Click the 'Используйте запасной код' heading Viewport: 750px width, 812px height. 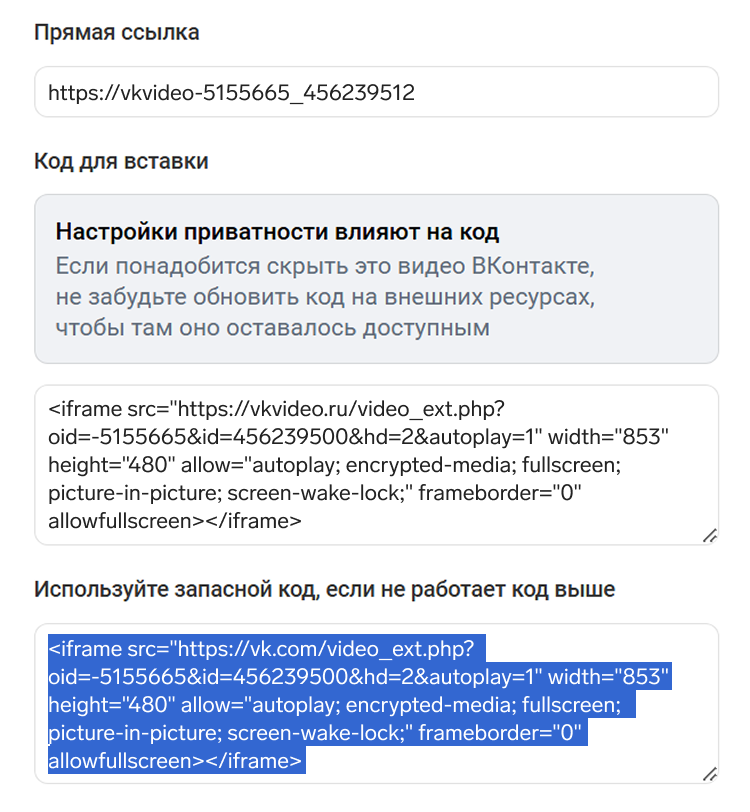(x=324, y=589)
